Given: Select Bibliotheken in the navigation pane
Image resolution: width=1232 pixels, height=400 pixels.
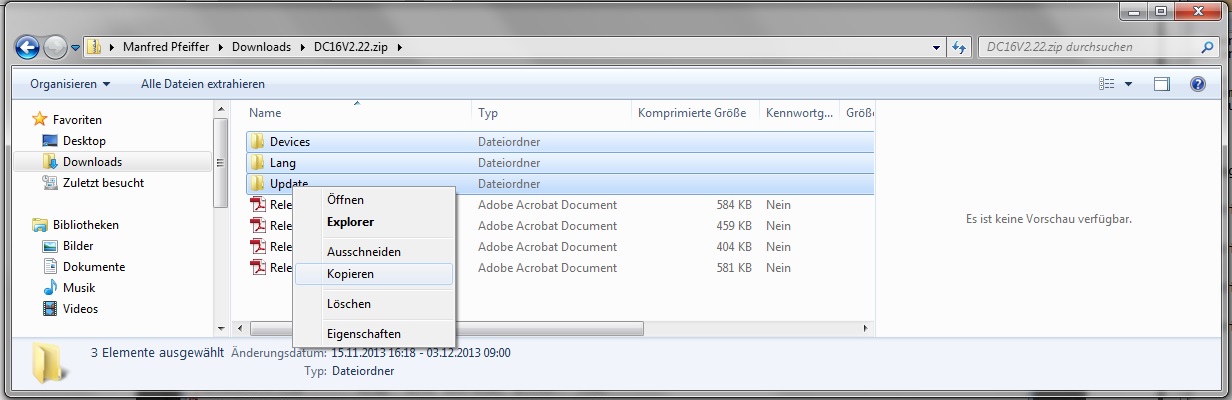Looking at the screenshot, I should tap(85, 225).
